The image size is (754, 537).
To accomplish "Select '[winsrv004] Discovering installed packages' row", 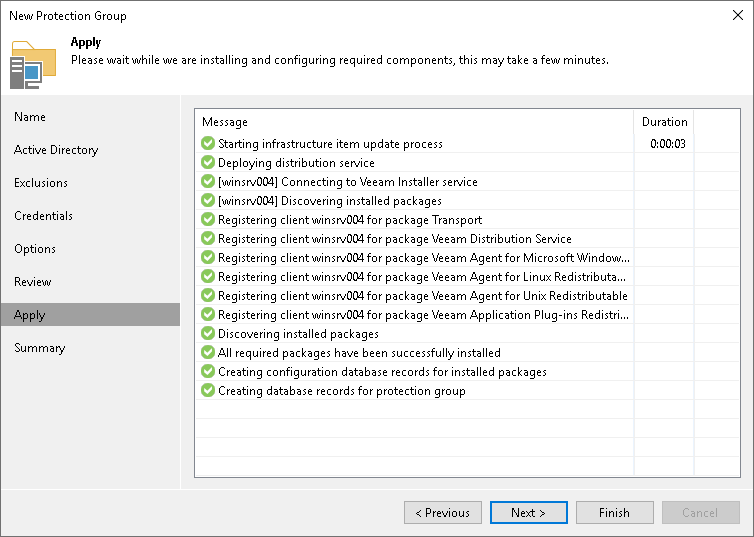I will coord(330,200).
